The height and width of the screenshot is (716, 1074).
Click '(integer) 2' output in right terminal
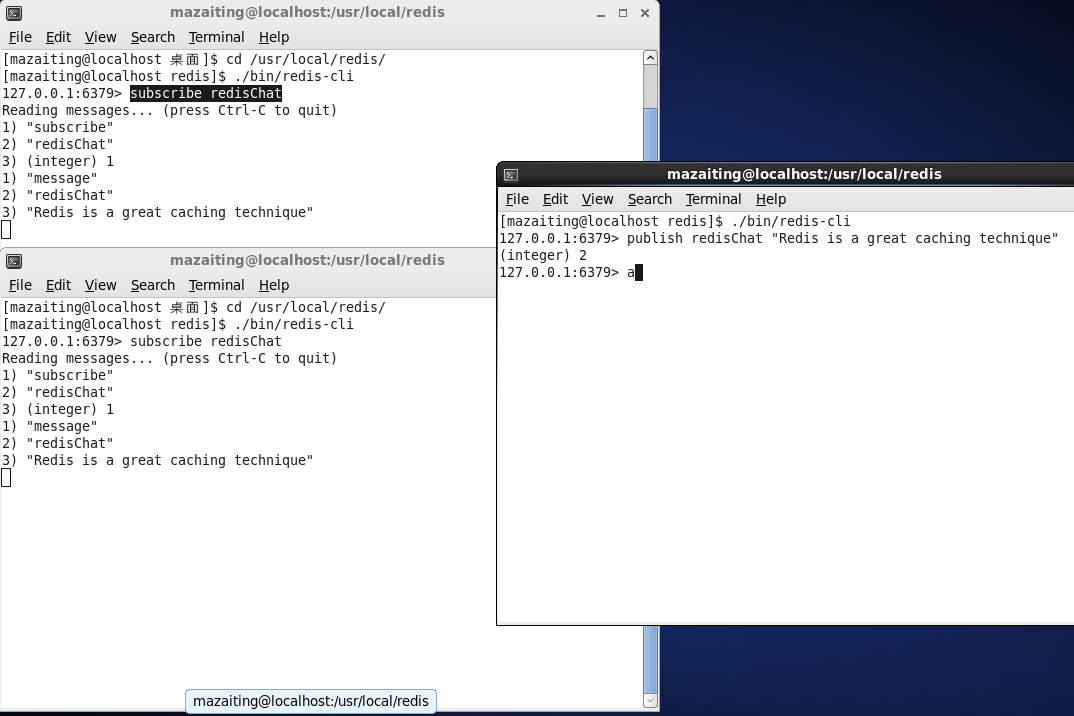click(543, 256)
